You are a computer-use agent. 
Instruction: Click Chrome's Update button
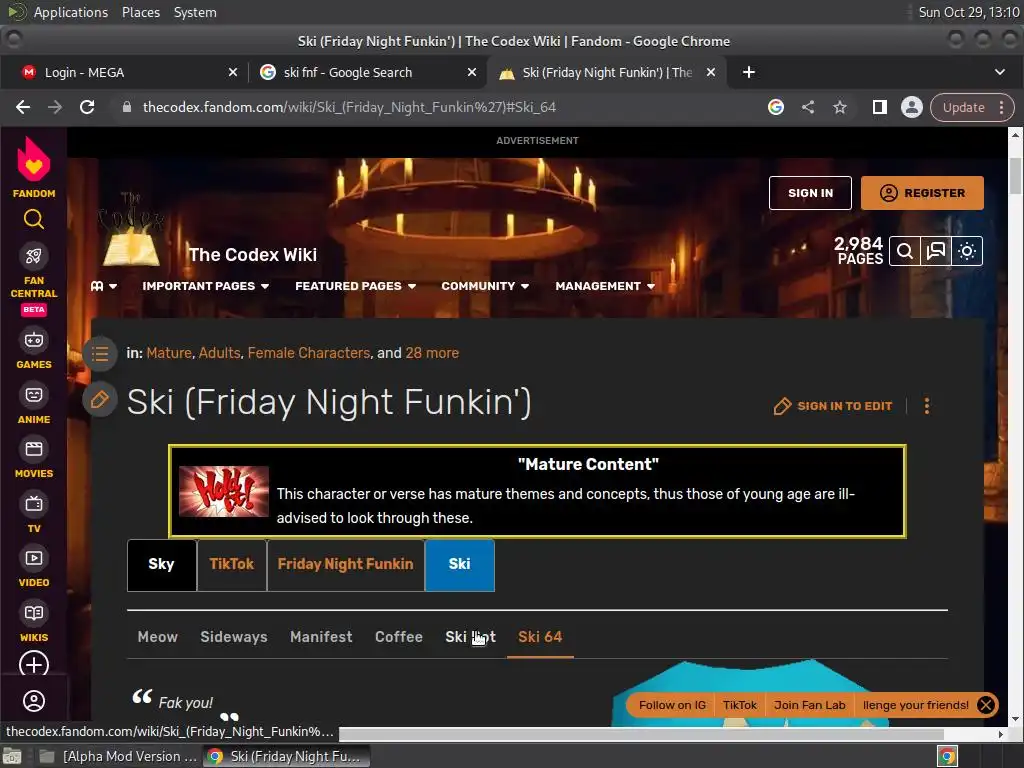(x=963, y=108)
